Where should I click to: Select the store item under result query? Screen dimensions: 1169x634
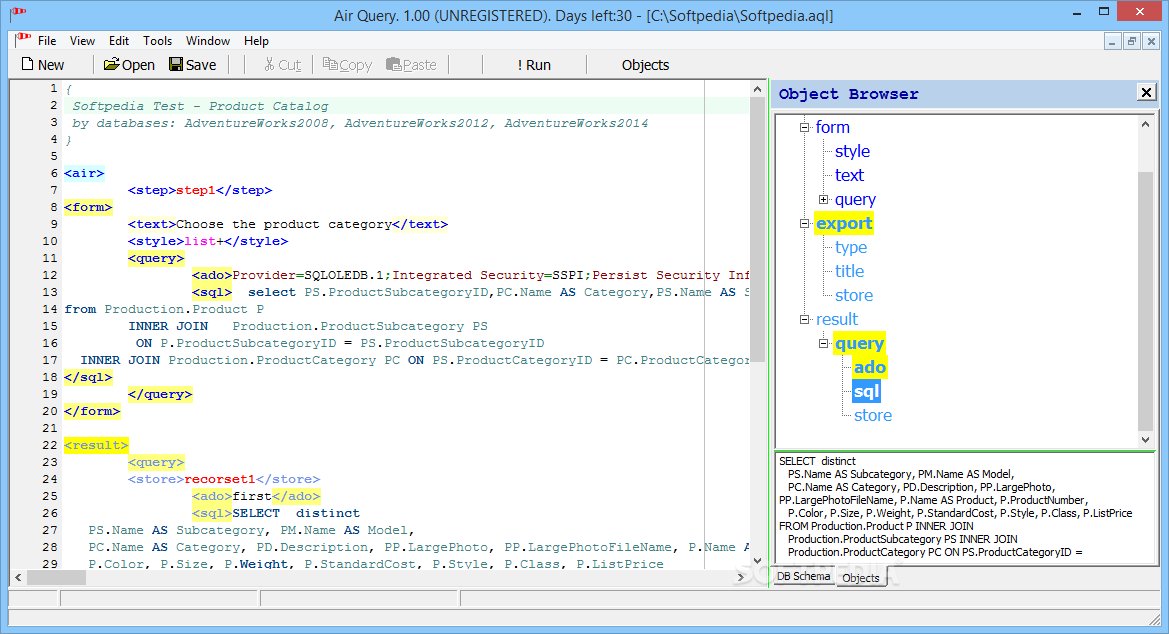tap(872, 415)
